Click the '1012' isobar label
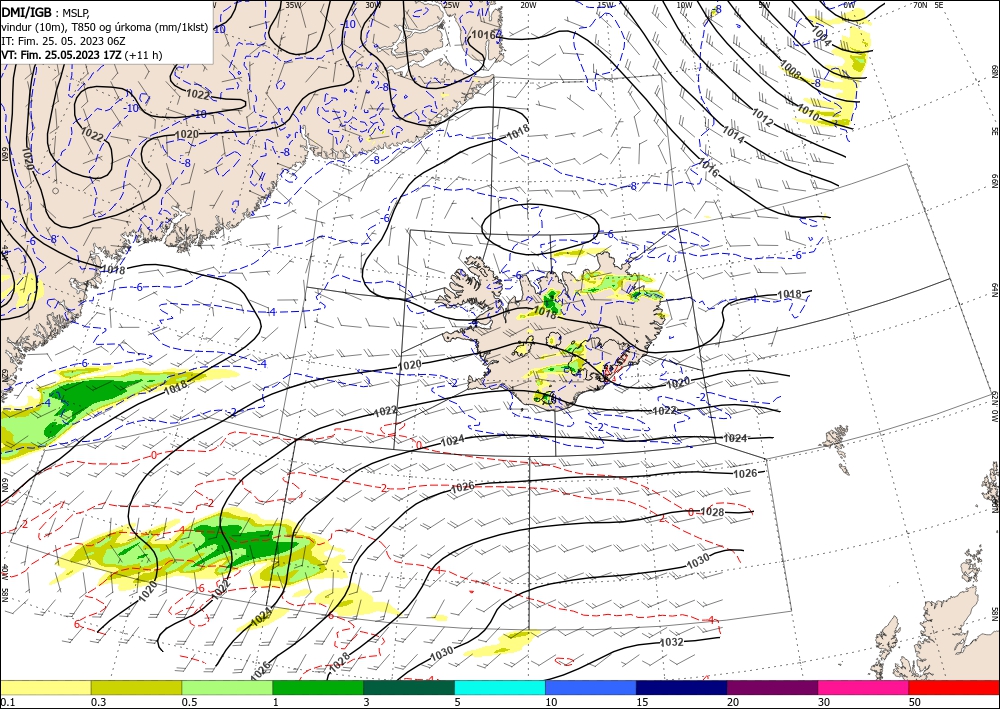Viewport: 1000px width, 709px height. coord(763,117)
